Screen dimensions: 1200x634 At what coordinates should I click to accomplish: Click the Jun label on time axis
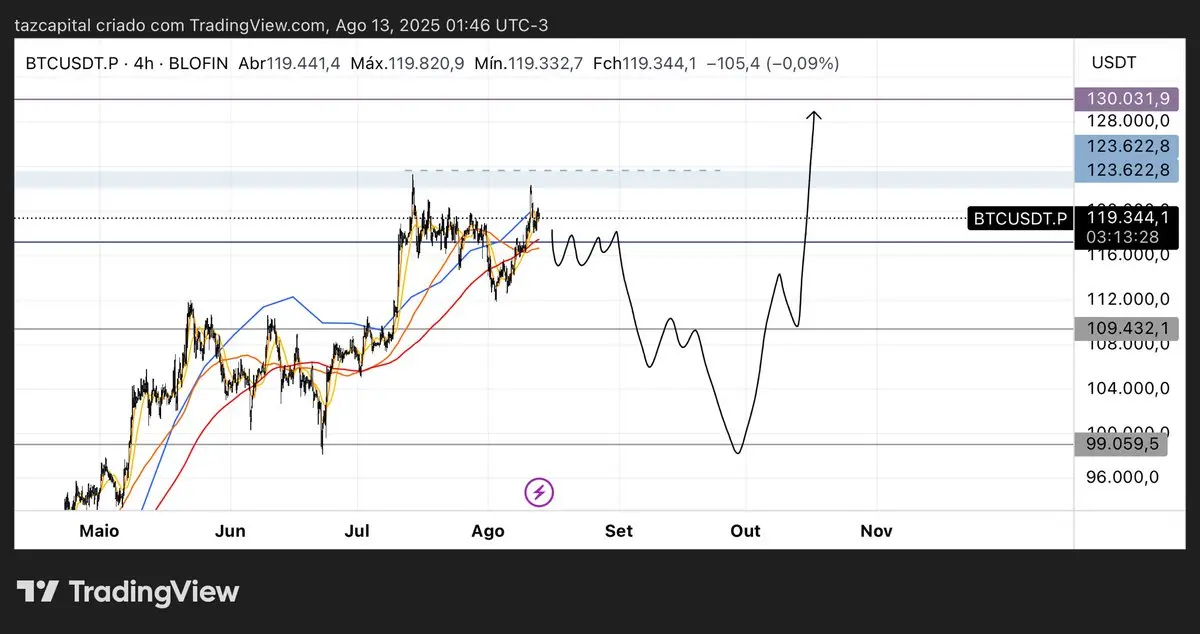230,531
